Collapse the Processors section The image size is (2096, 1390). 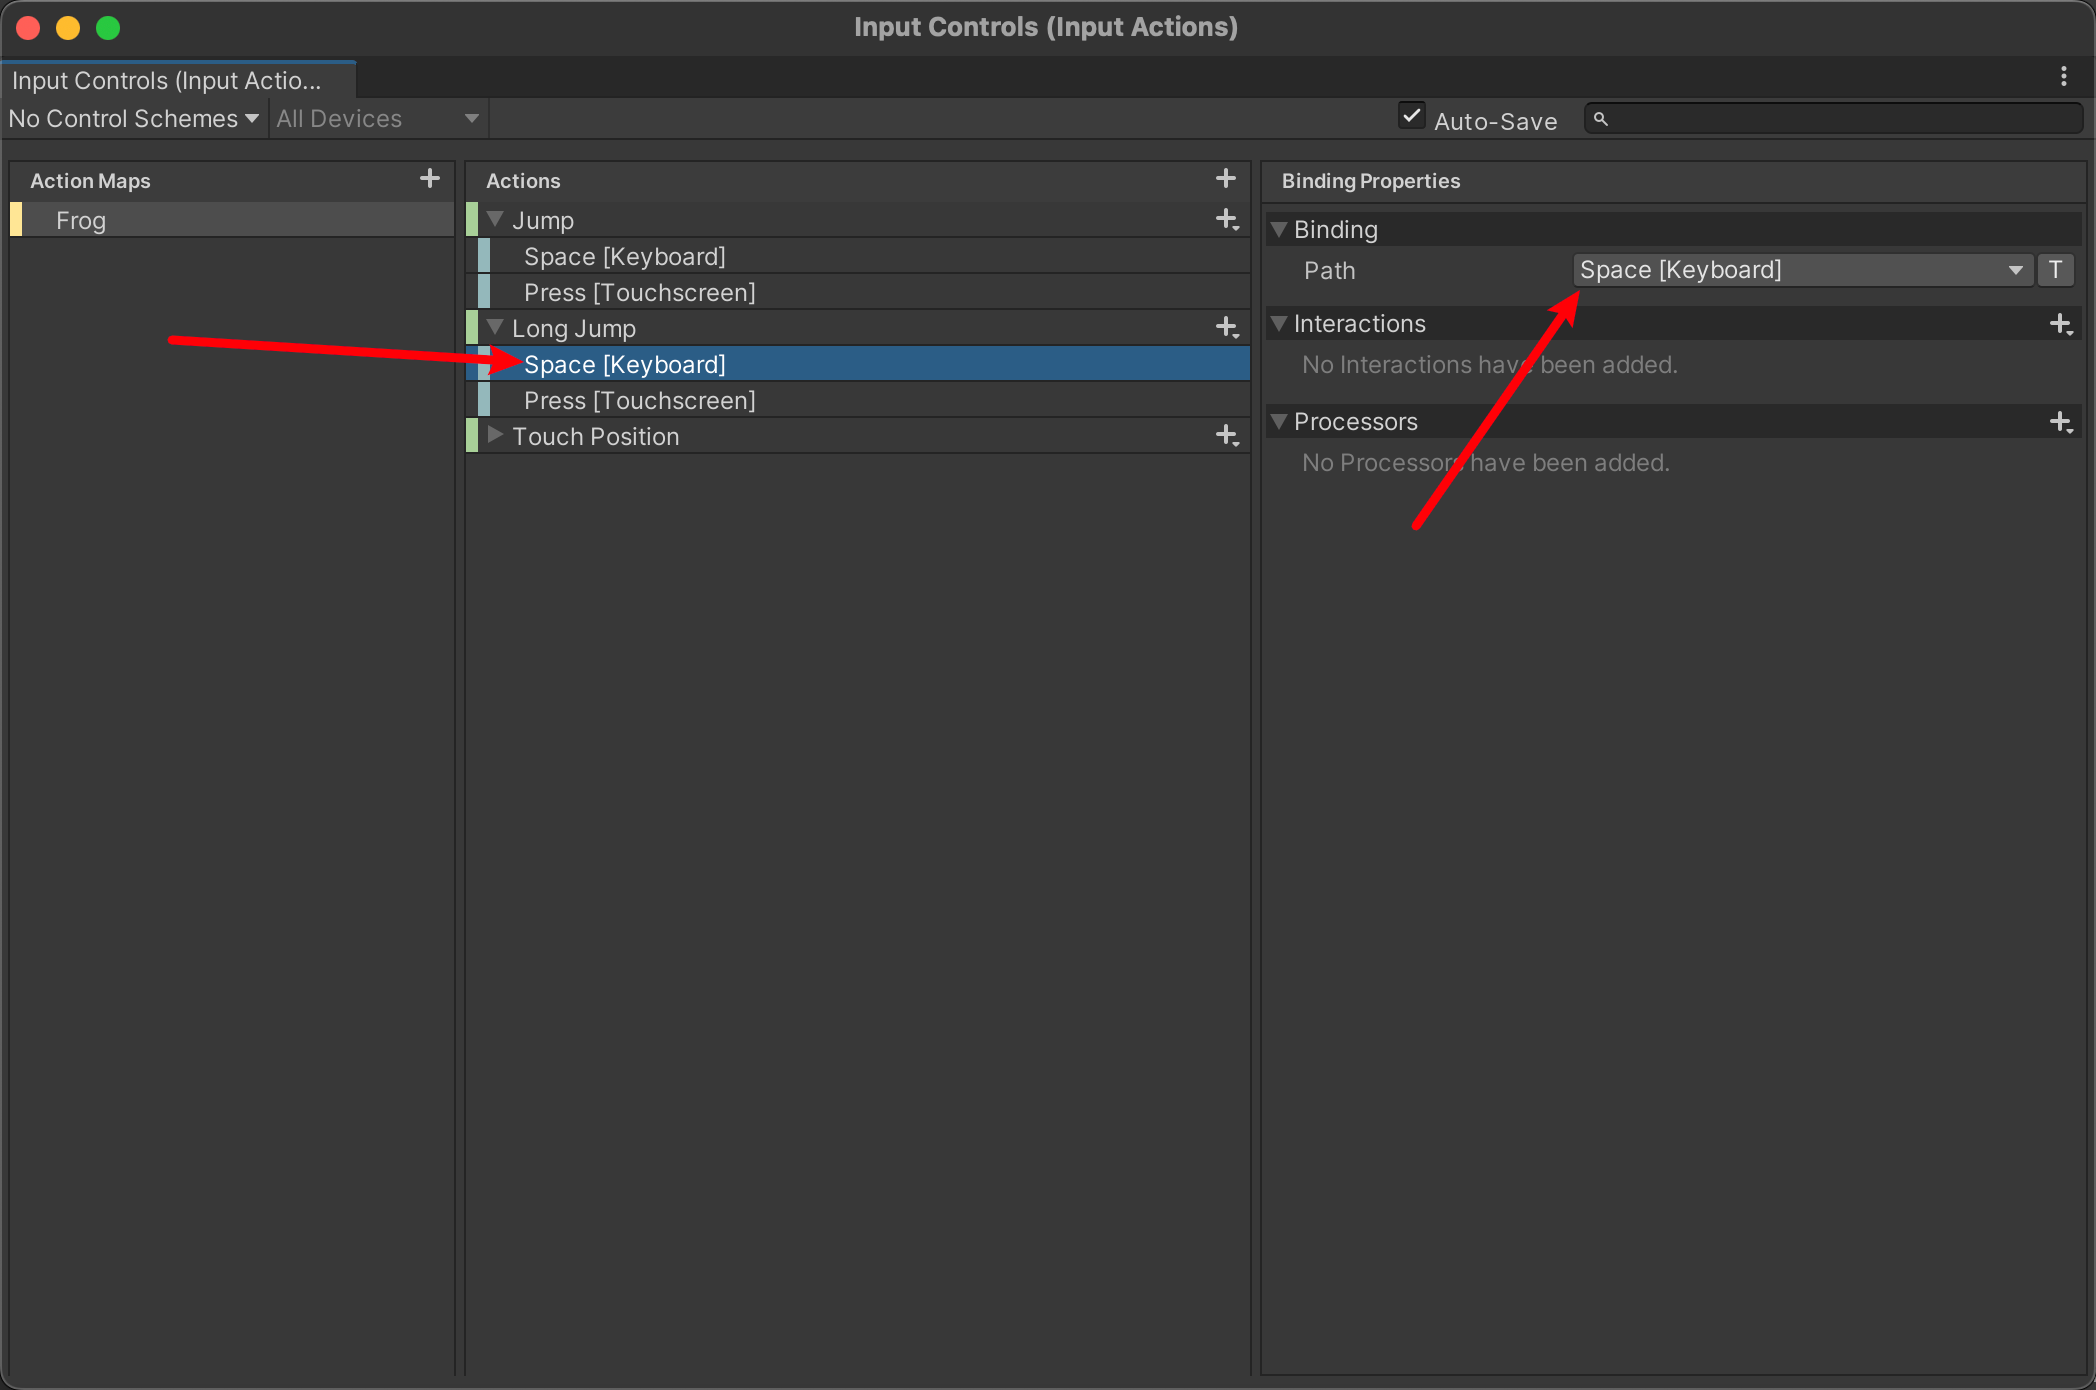tap(1278, 421)
